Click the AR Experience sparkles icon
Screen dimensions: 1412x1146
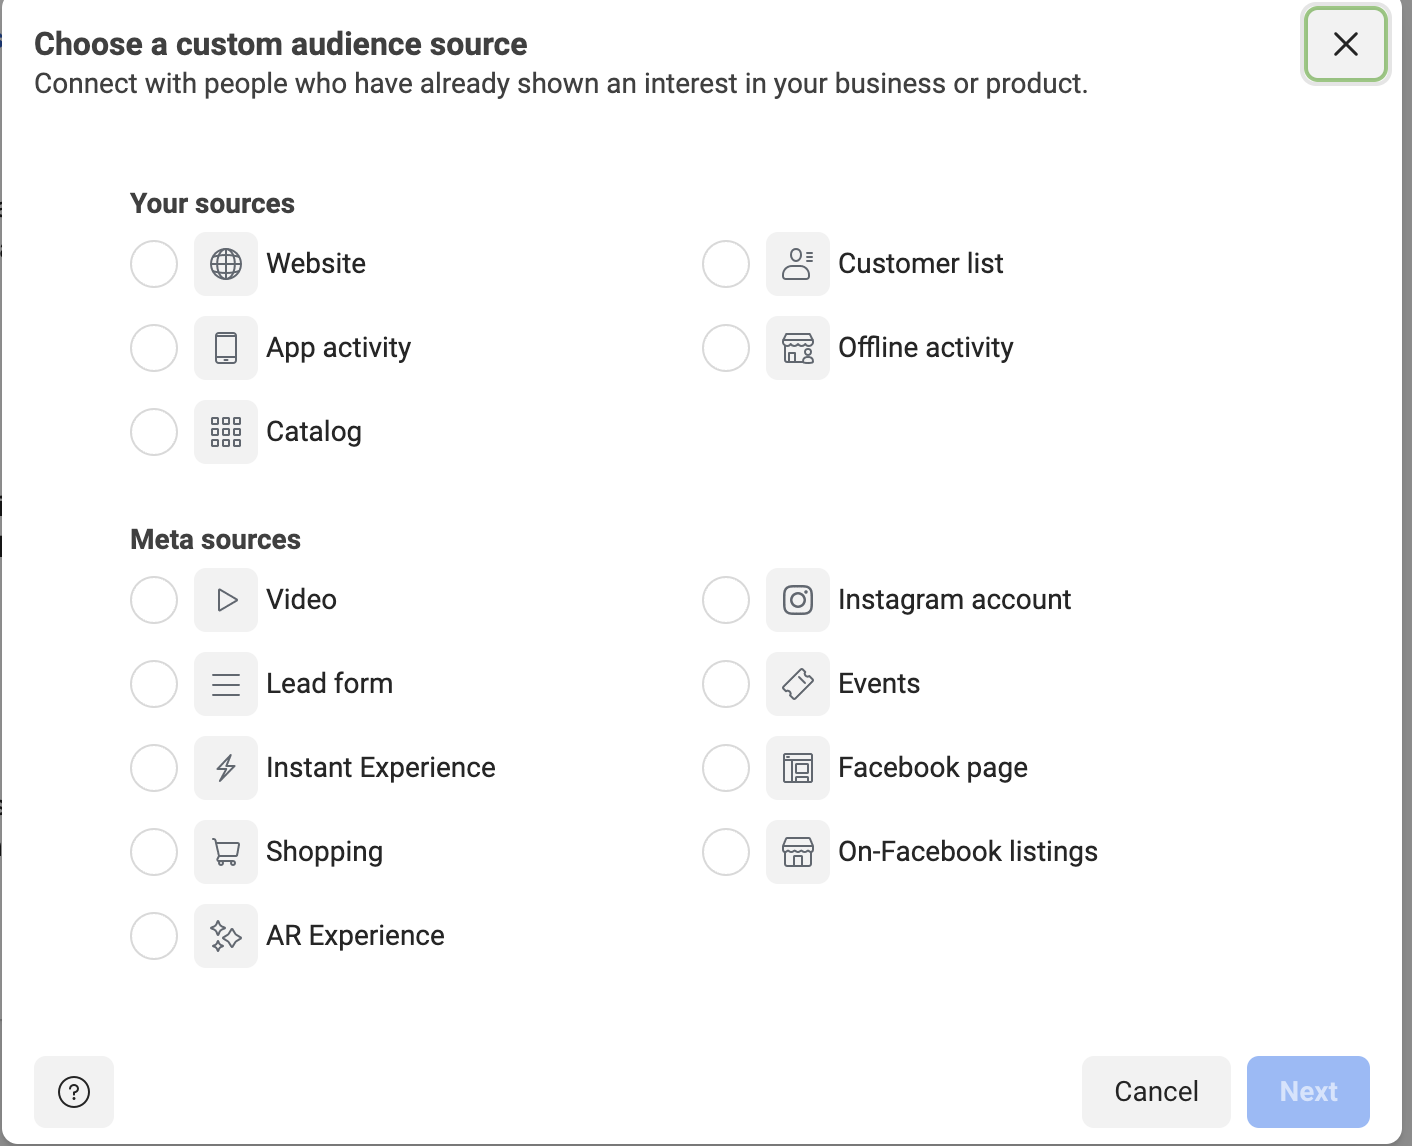pos(225,936)
